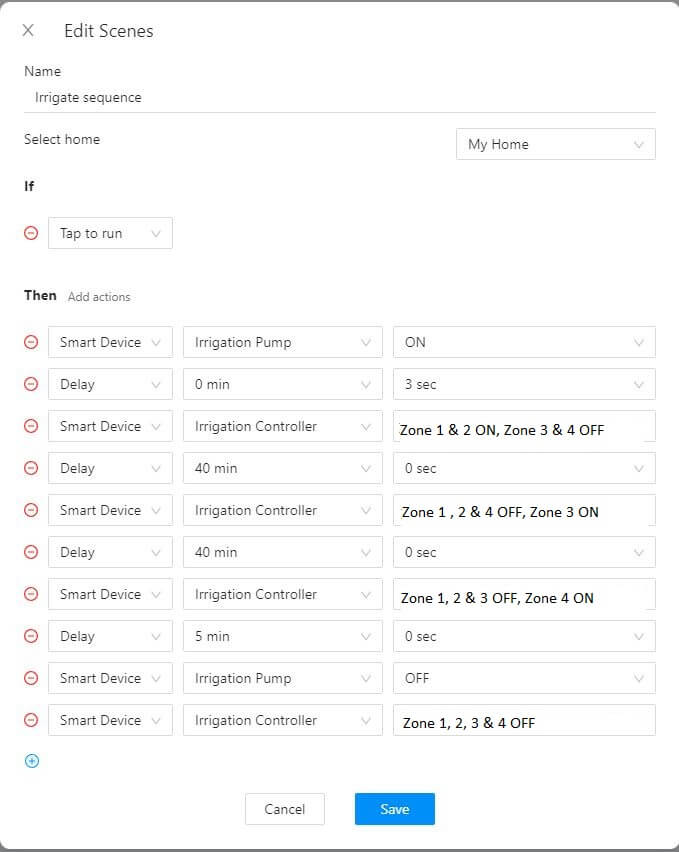Viewport: 679px width, 852px height.
Task: Open the 5 min delay dropdown
Action: [282, 636]
